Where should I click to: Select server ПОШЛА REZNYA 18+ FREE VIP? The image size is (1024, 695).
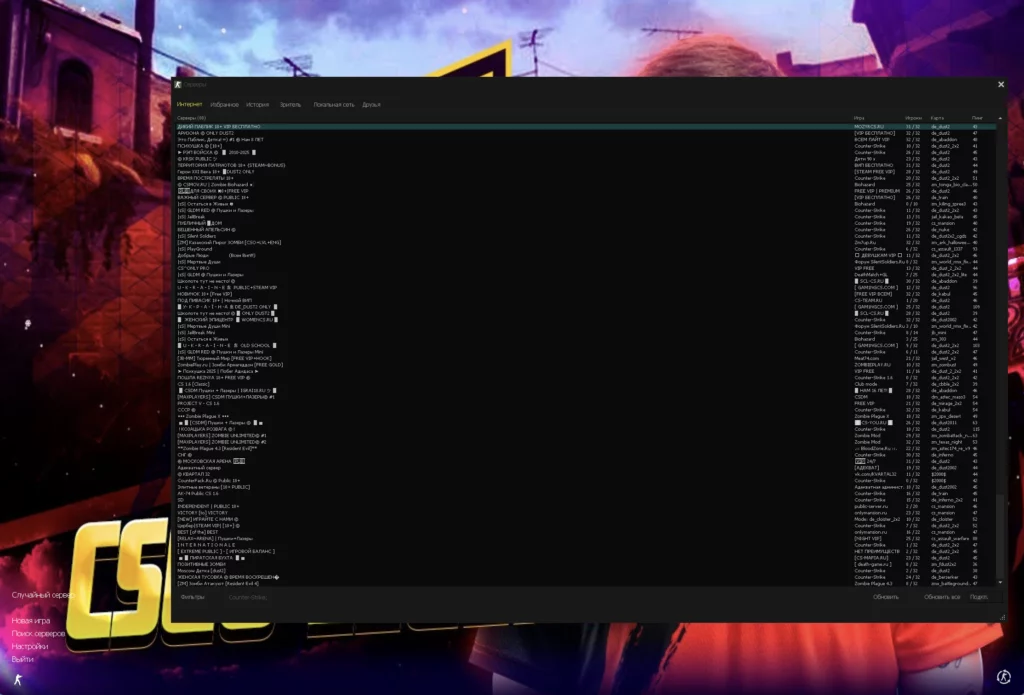[586, 378]
